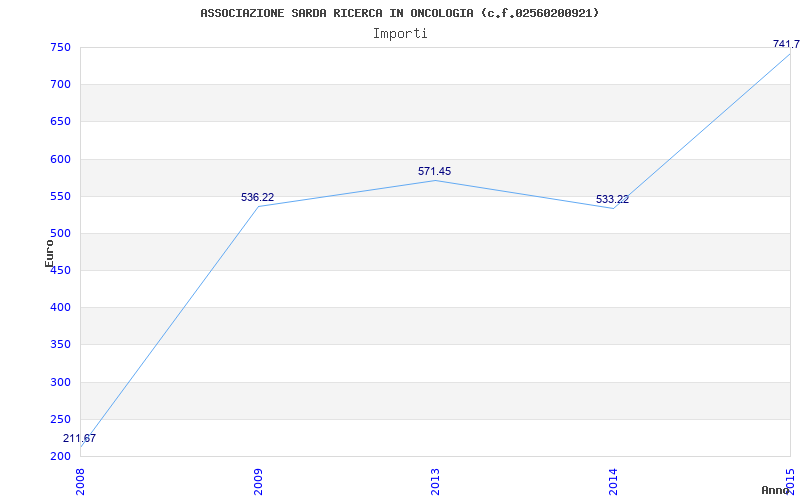
Task: Click the 650 y-axis tick label
Action: coord(60,122)
